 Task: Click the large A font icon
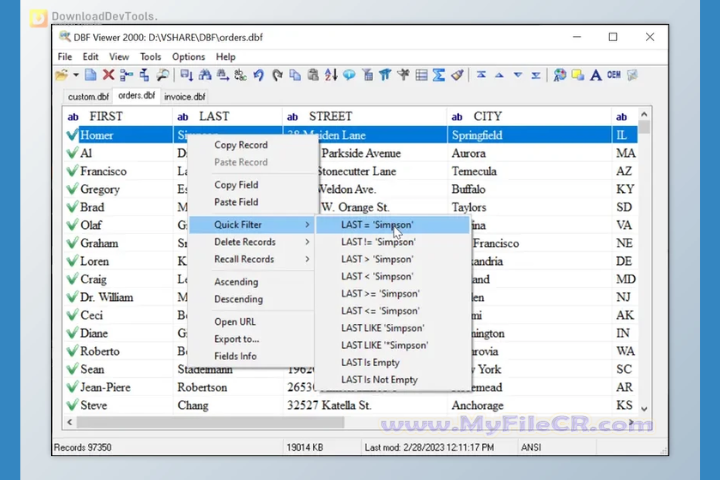tap(596, 75)
